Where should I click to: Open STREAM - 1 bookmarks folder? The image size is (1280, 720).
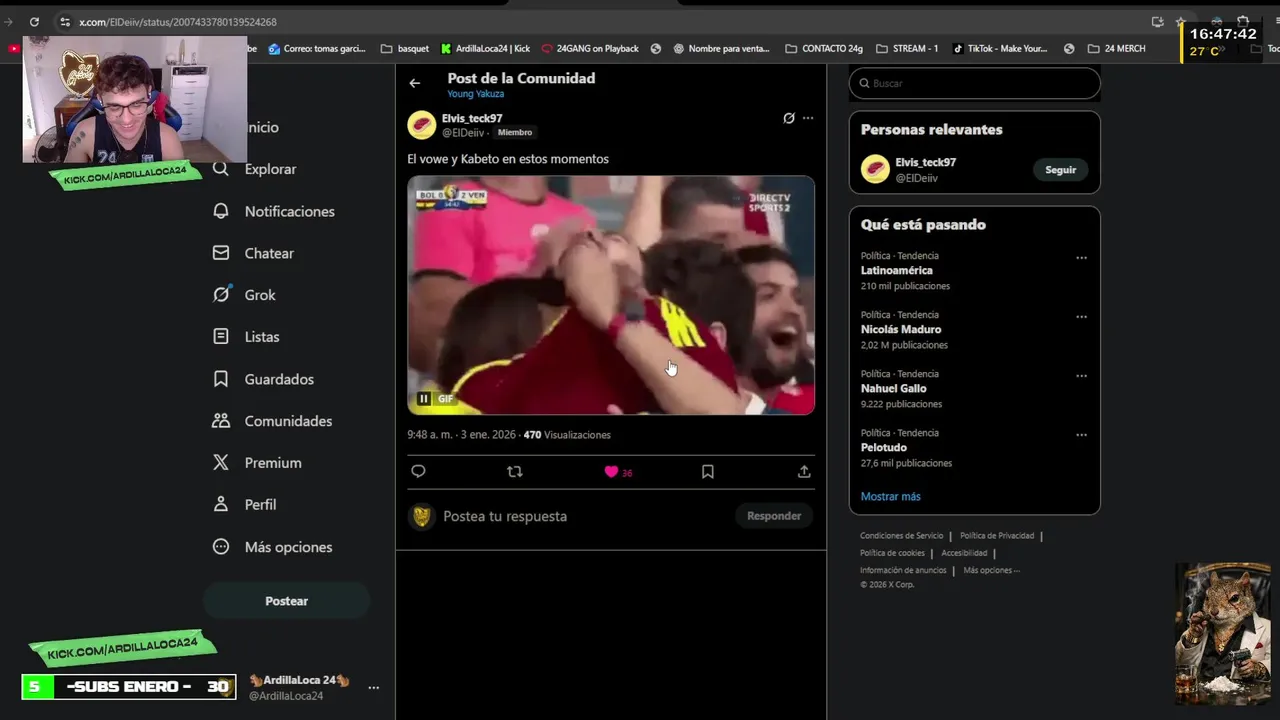tap(907, 48)
